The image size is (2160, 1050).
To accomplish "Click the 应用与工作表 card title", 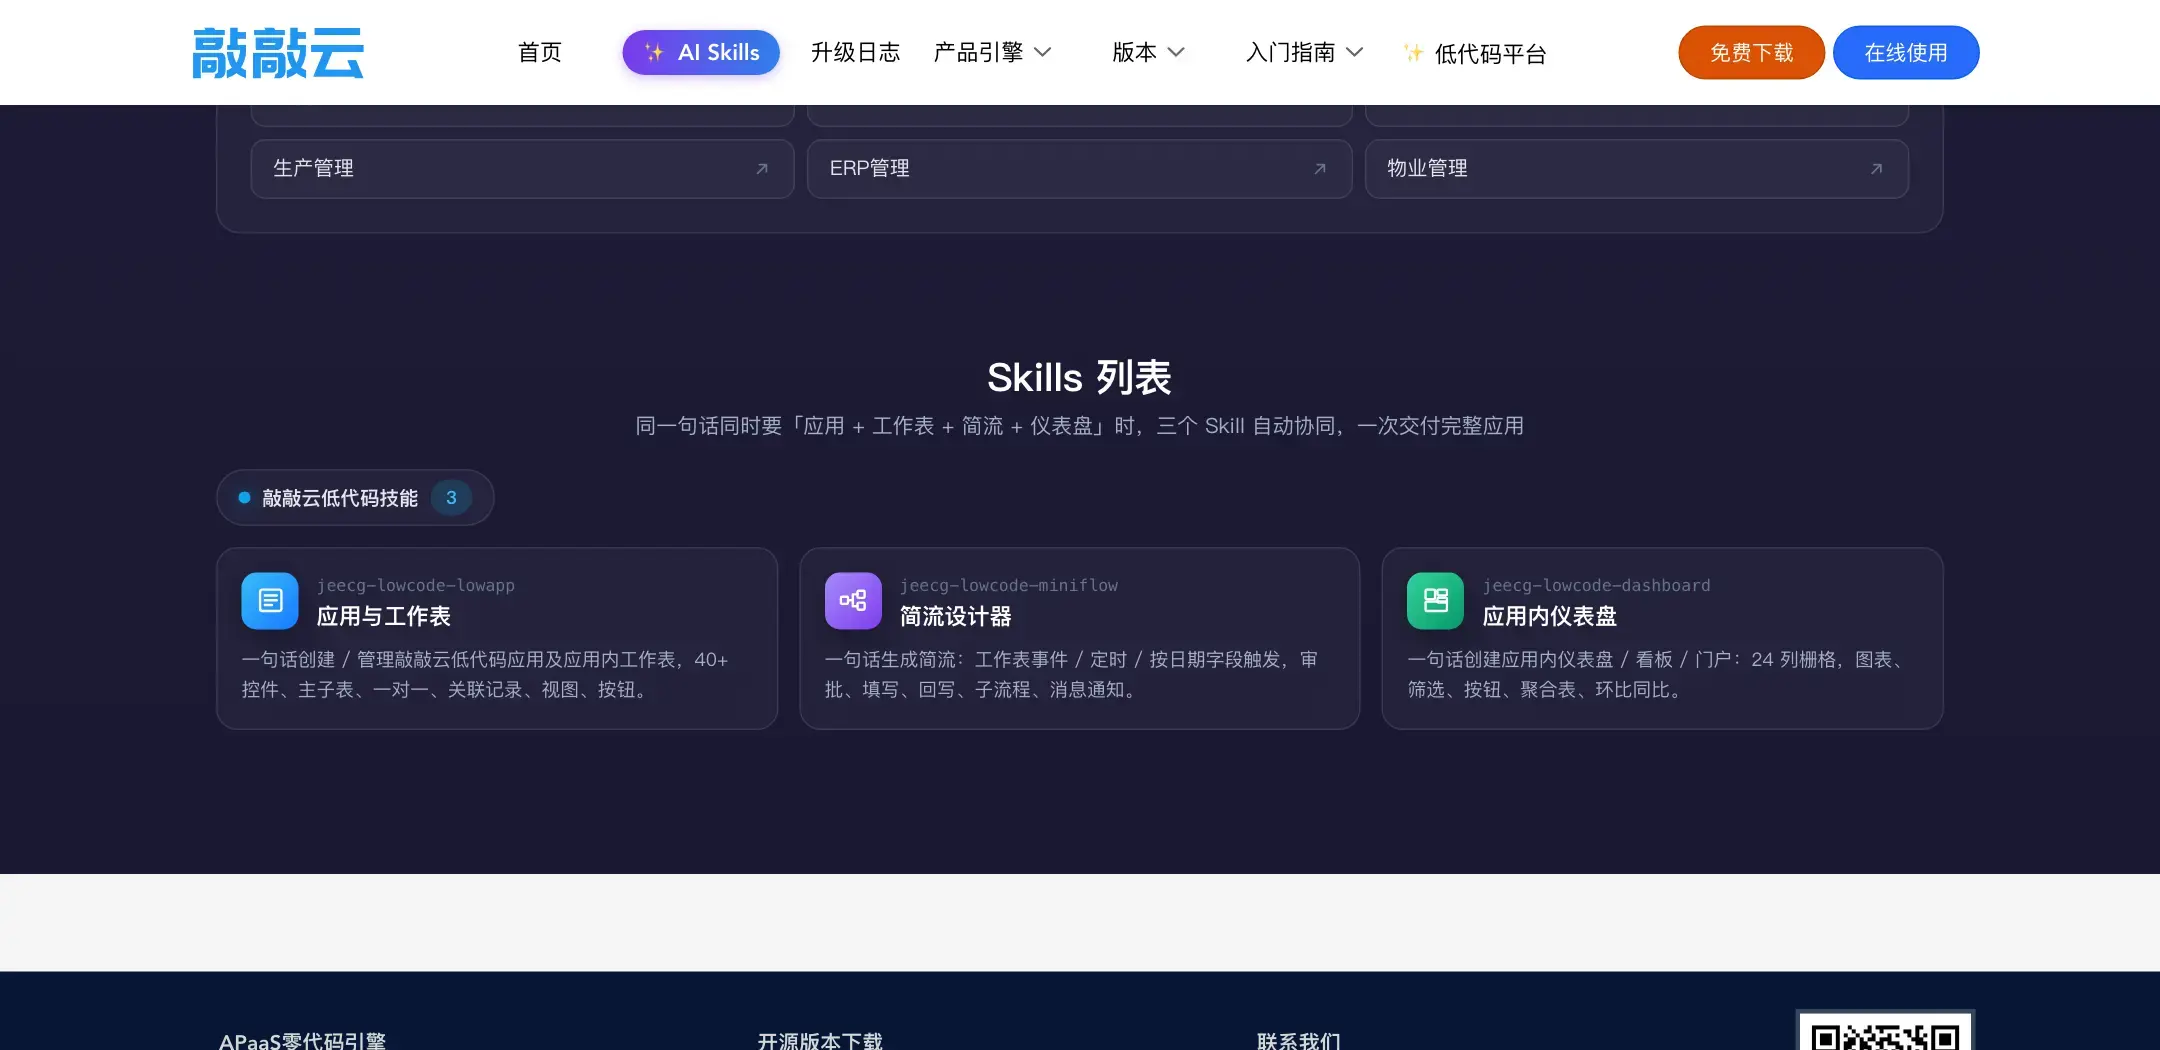I will (384, 616).
